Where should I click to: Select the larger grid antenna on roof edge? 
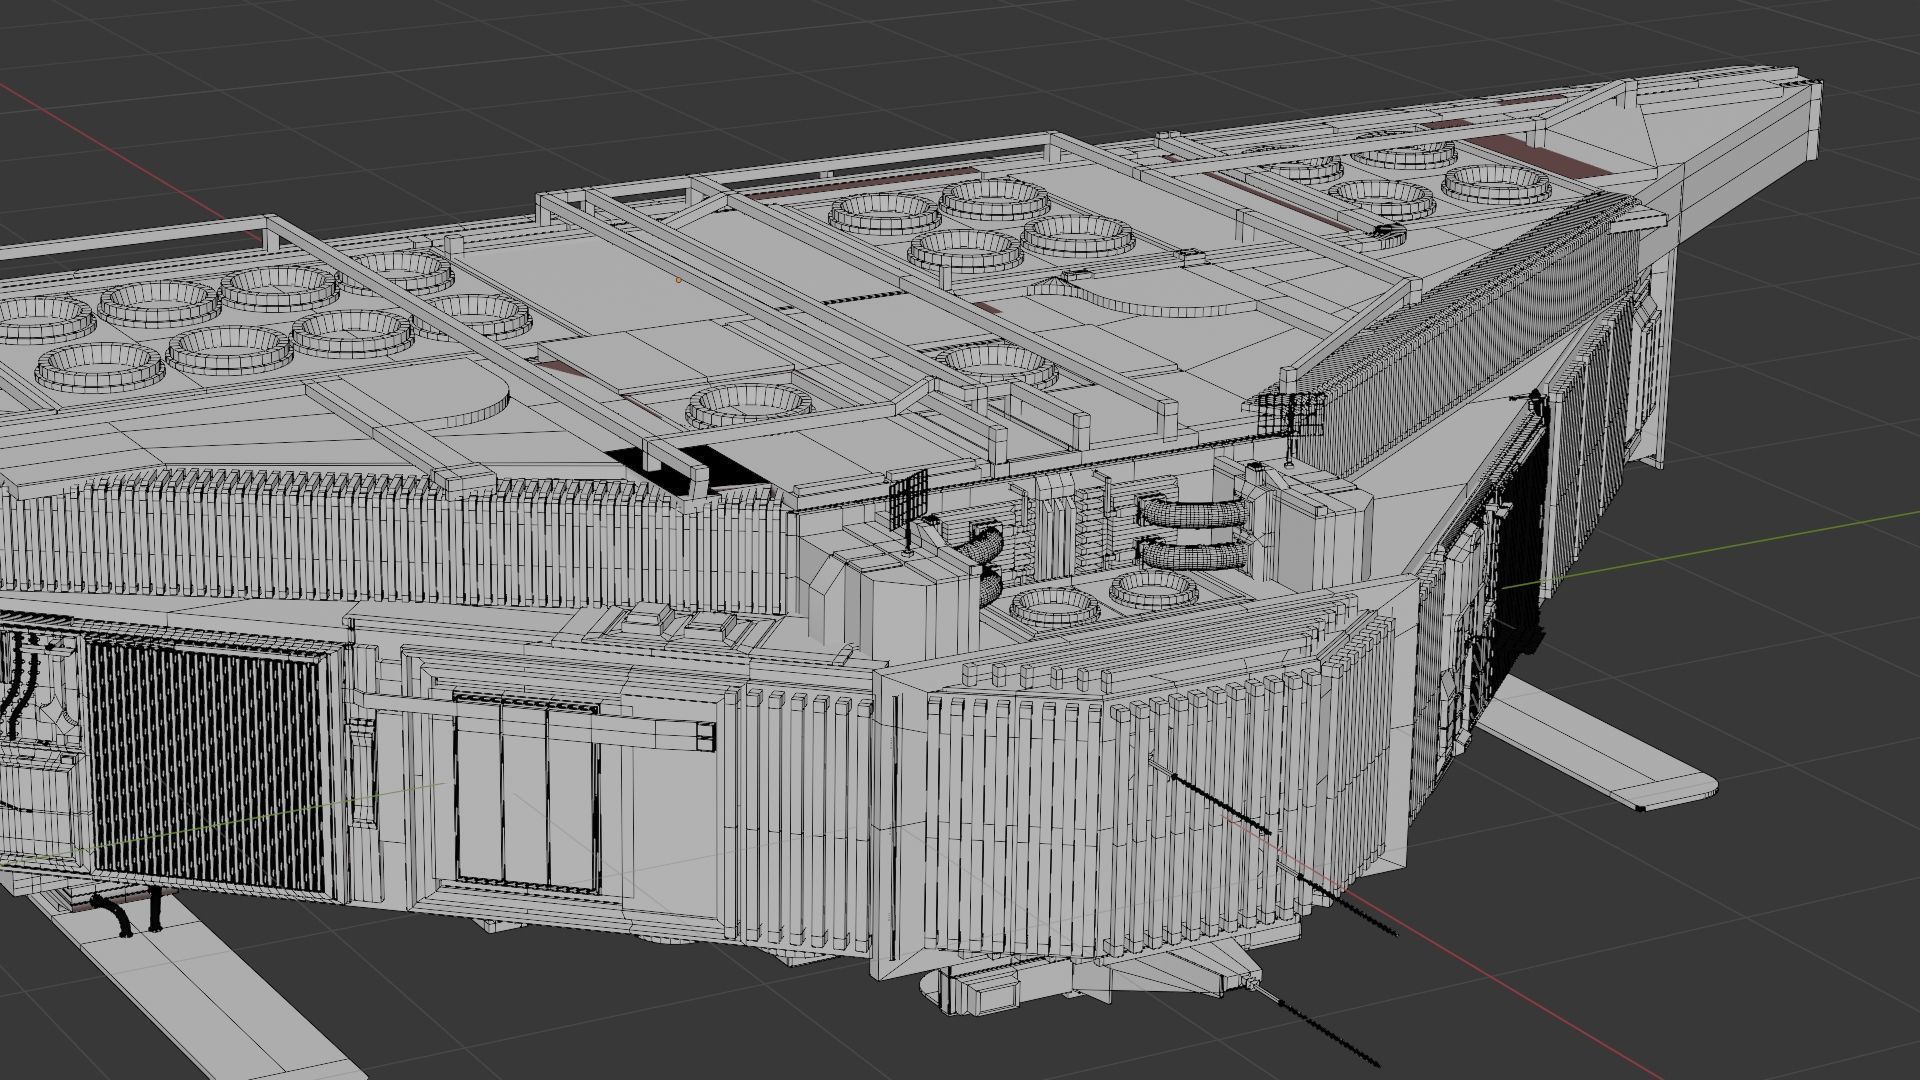coord(1290,412)
